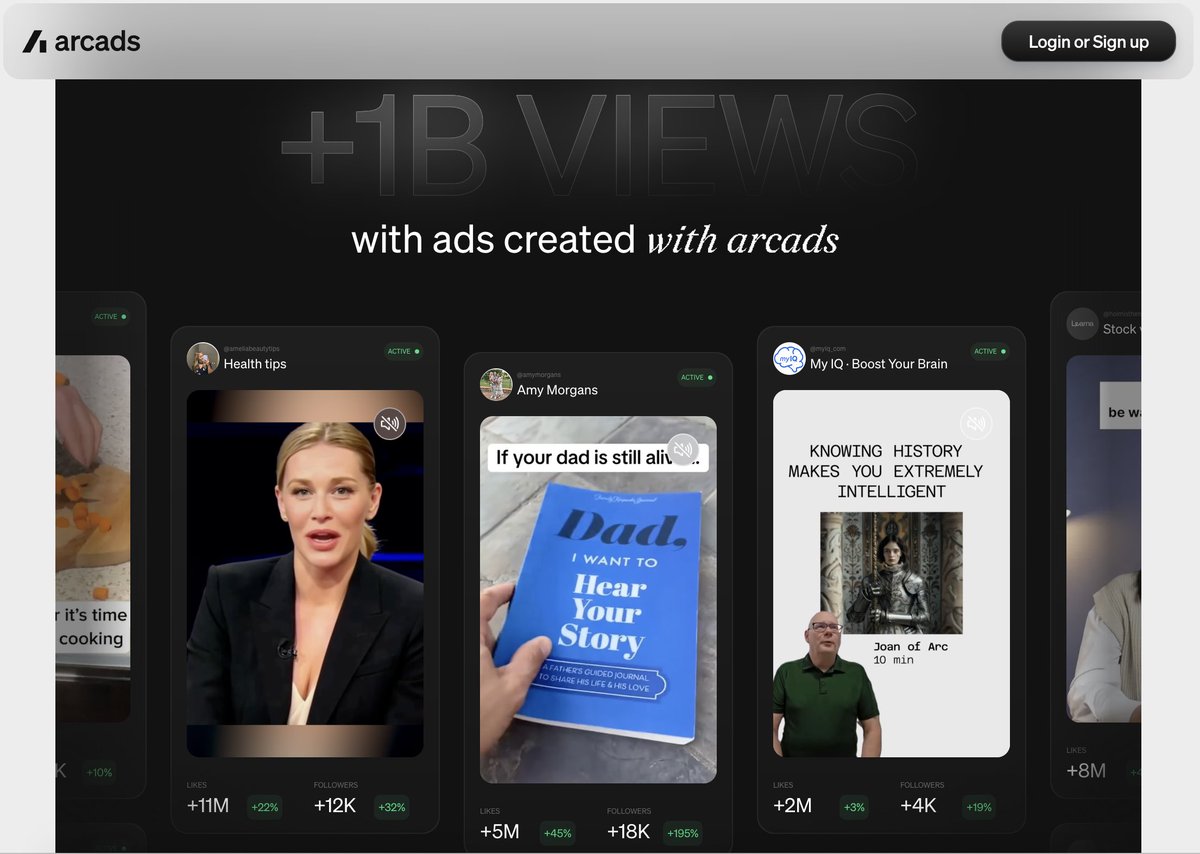Click the @myiq_com handle
The height and width of the screenshot is (854, 1200).
coord(828,349)
